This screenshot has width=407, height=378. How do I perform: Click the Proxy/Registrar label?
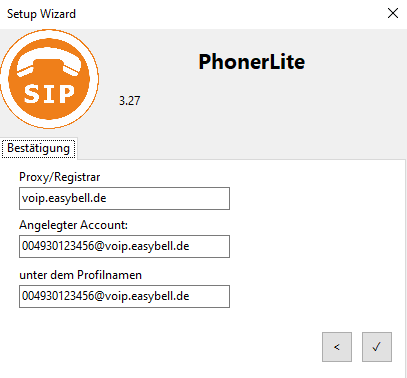coord(60,177)
